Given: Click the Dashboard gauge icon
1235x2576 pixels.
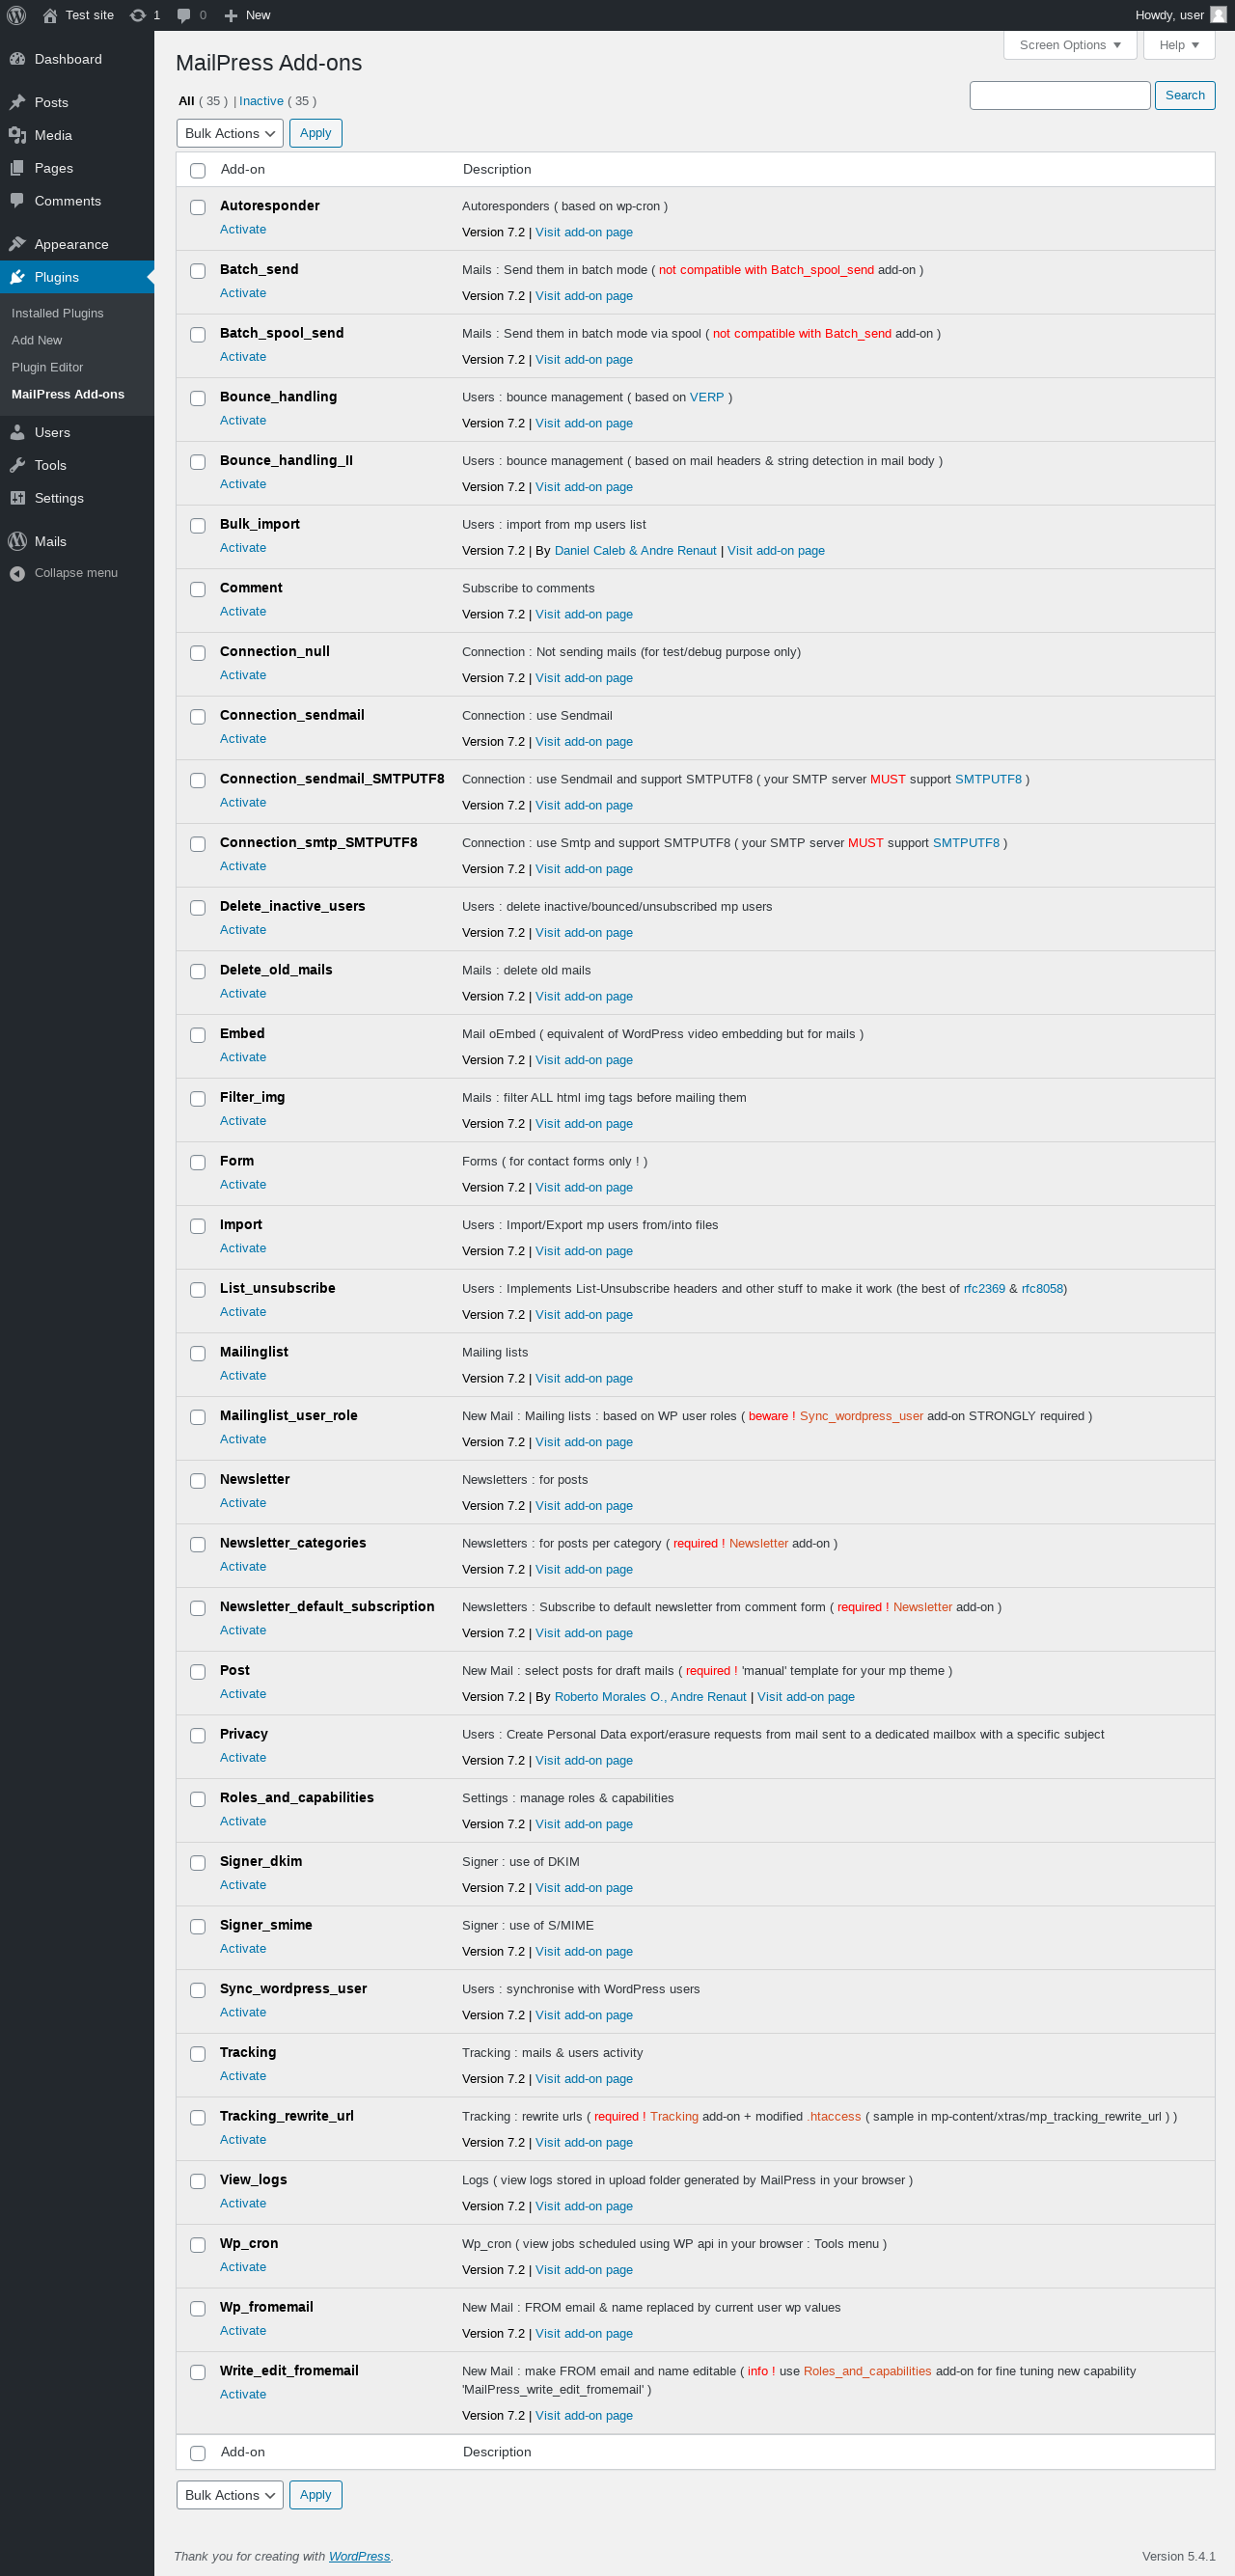Looking at the screenshot, I should coord(17,59).
